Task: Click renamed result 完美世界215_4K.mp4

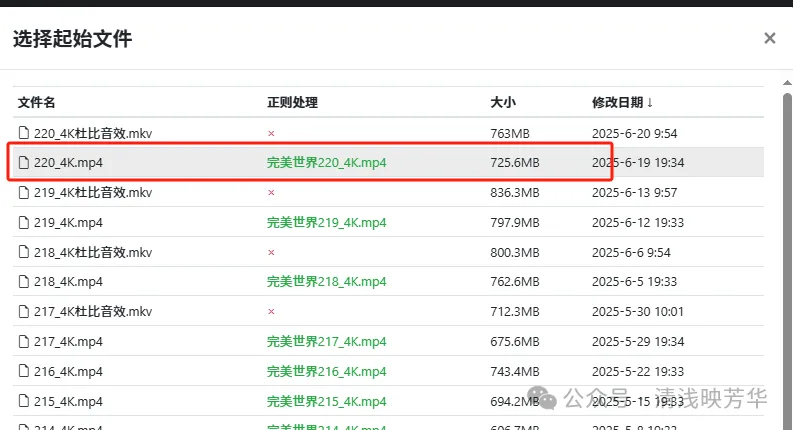Action: (x=327, y=401)
